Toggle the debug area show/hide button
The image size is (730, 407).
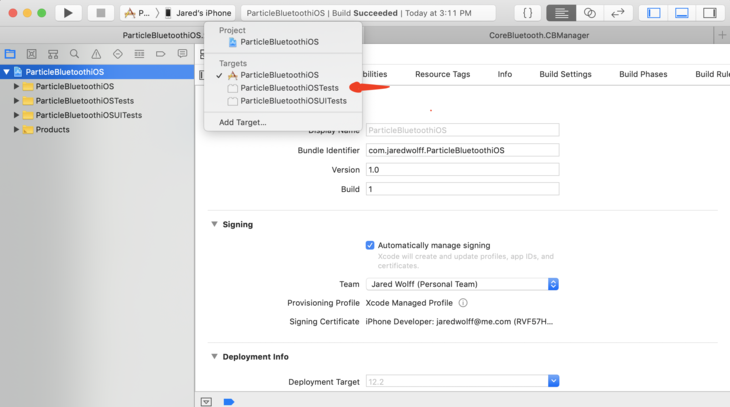pyautogui.click(x=206, y=401)
